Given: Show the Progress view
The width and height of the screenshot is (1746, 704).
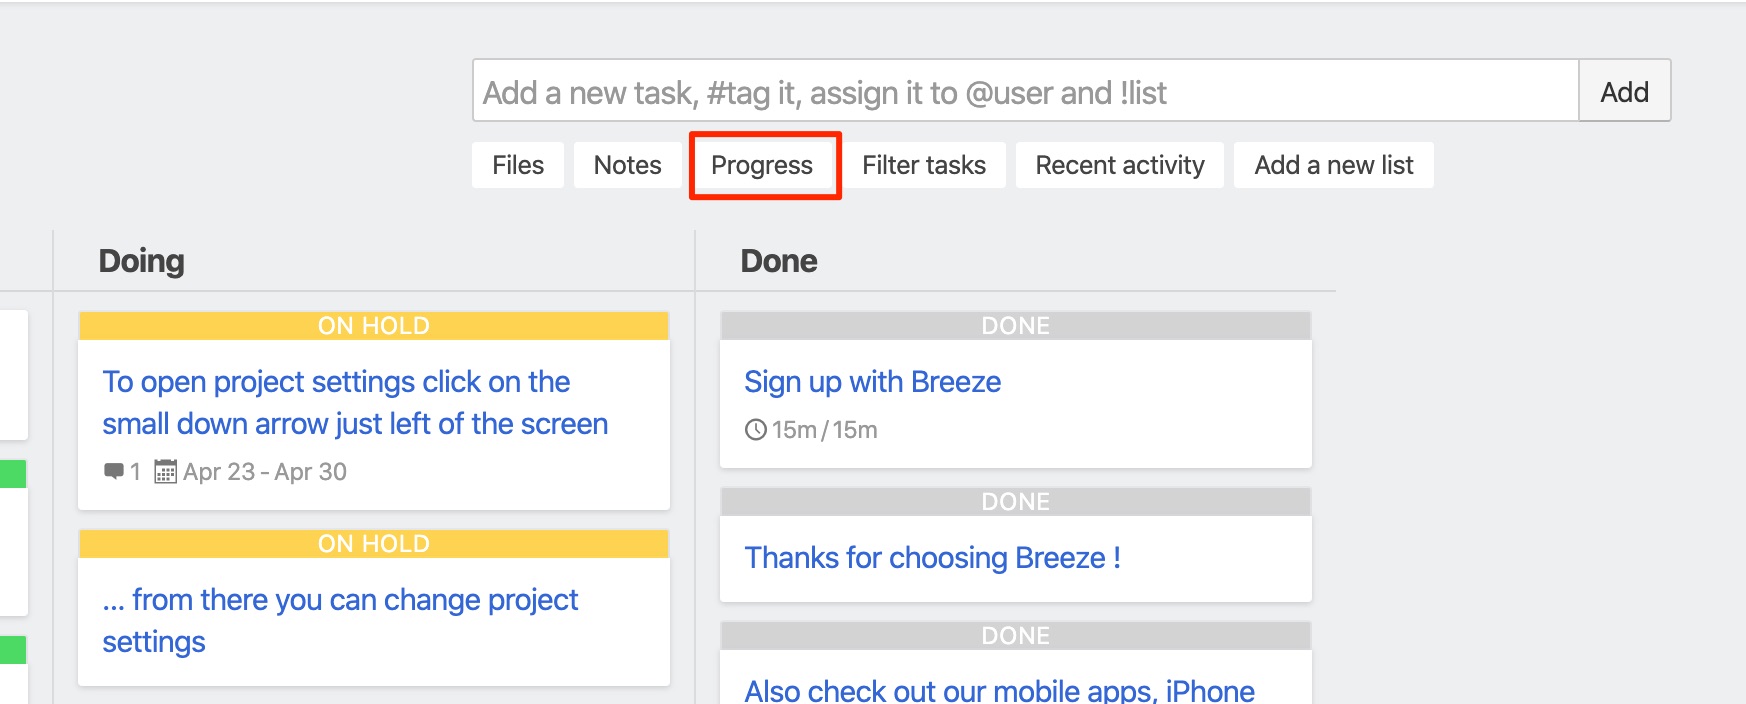Looking at the screenshot, I should click(x=762, y=165).
